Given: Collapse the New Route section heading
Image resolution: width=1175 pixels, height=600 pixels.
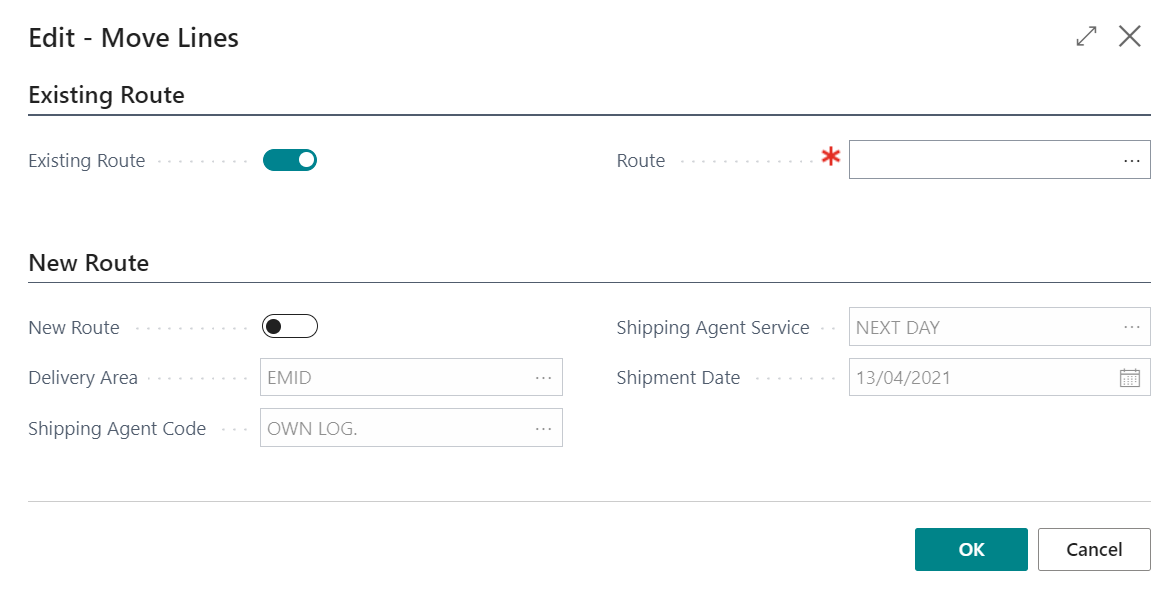Looking at the screenshot, I should [89, 263].
